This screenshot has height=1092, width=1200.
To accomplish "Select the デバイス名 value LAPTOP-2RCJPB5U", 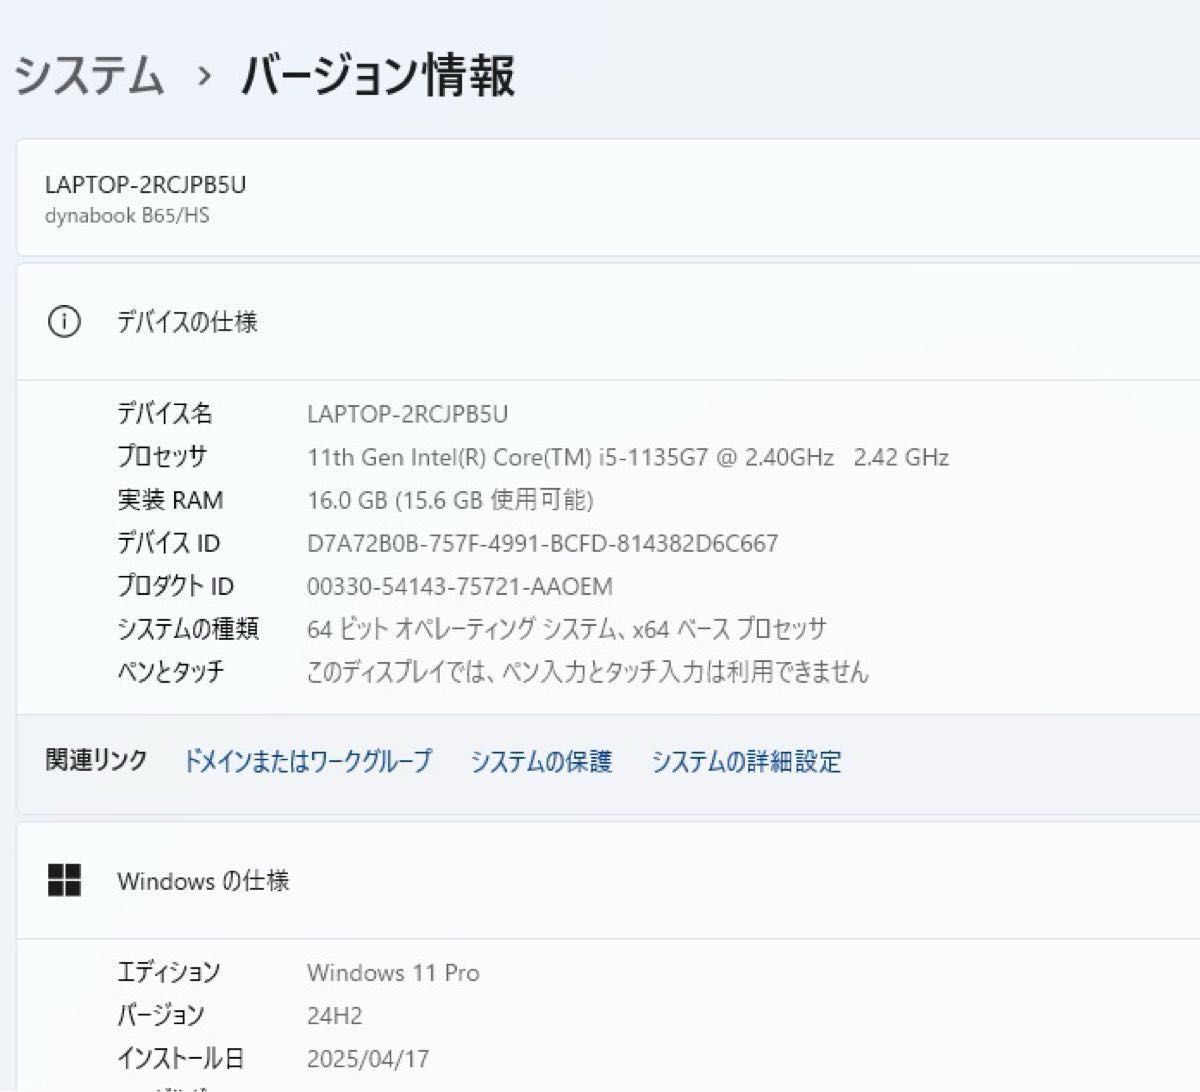I will pos(407,414).
